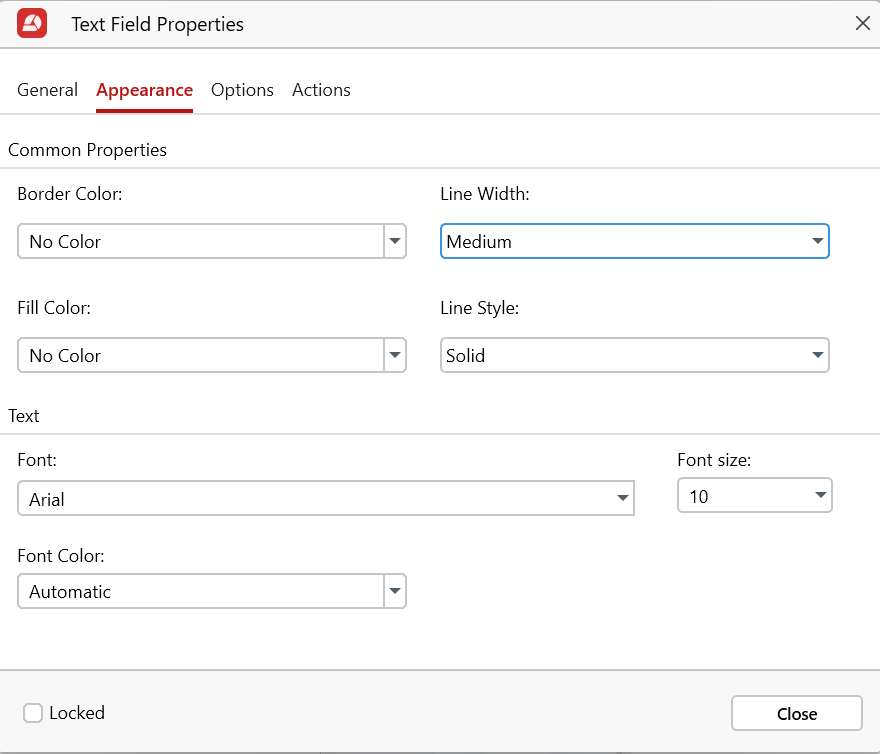This screenshot has height=754, width=880.
Task: Expand the Fill Color dropdown arrow
Action: click(x=395, y=356)
